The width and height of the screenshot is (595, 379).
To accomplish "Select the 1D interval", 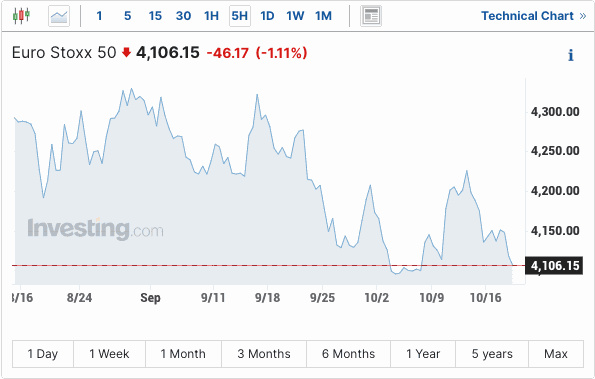I will coord(267,16).
